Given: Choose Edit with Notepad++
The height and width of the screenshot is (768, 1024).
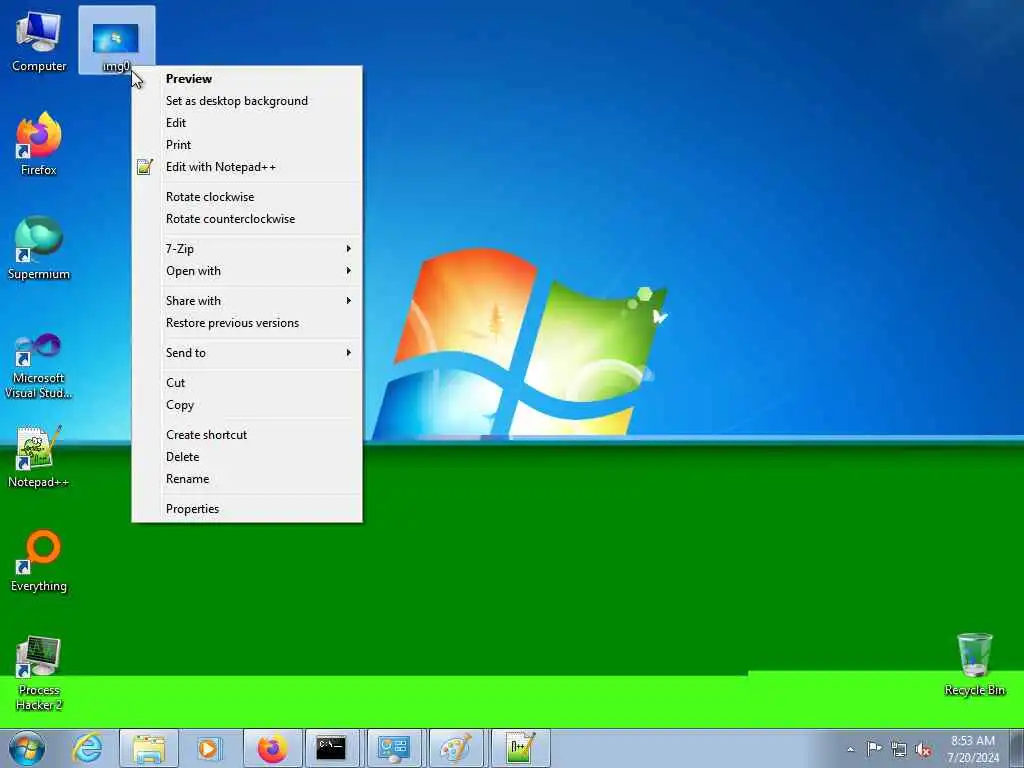Looking at the screenshot, I should [247, 167].
